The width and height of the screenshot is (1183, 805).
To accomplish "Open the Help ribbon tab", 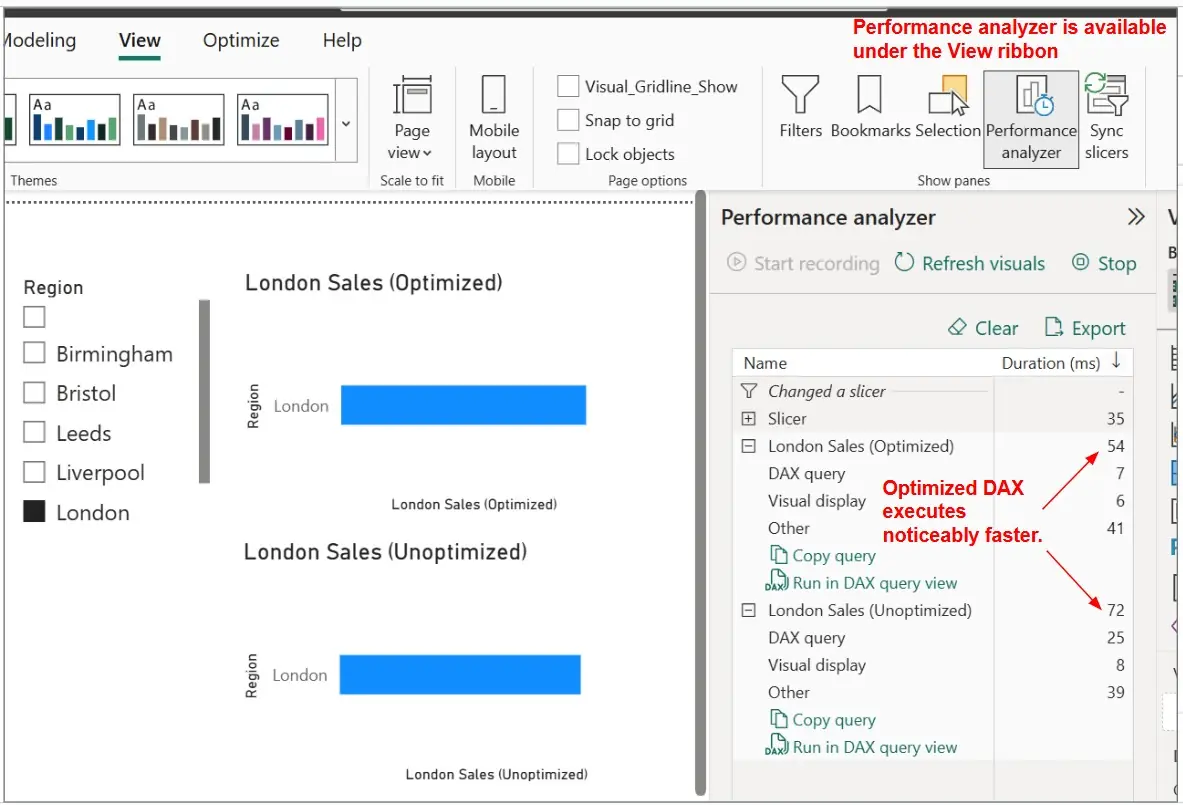I will (x=342, y=41).
